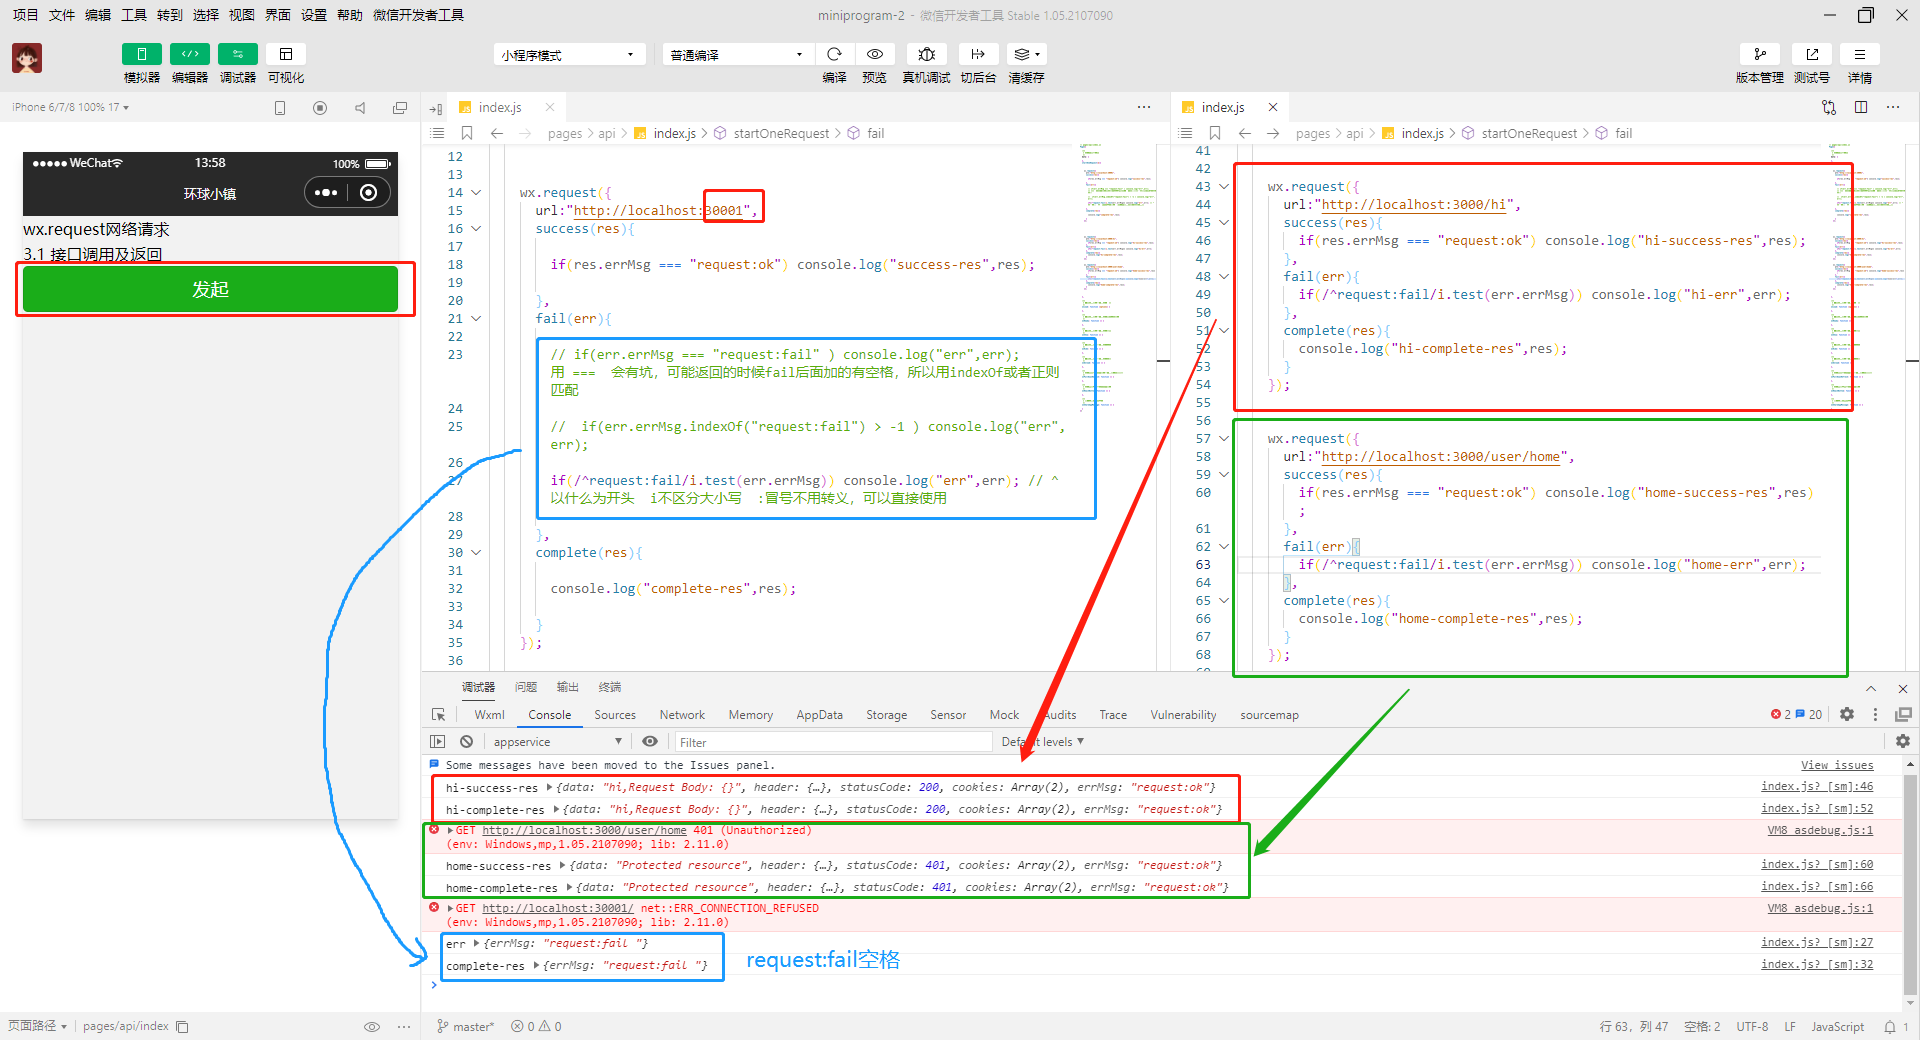This screenshot has width=1920, height=1040.
Task: Click the simulator record/stop icon
Action: coord(320,108)
